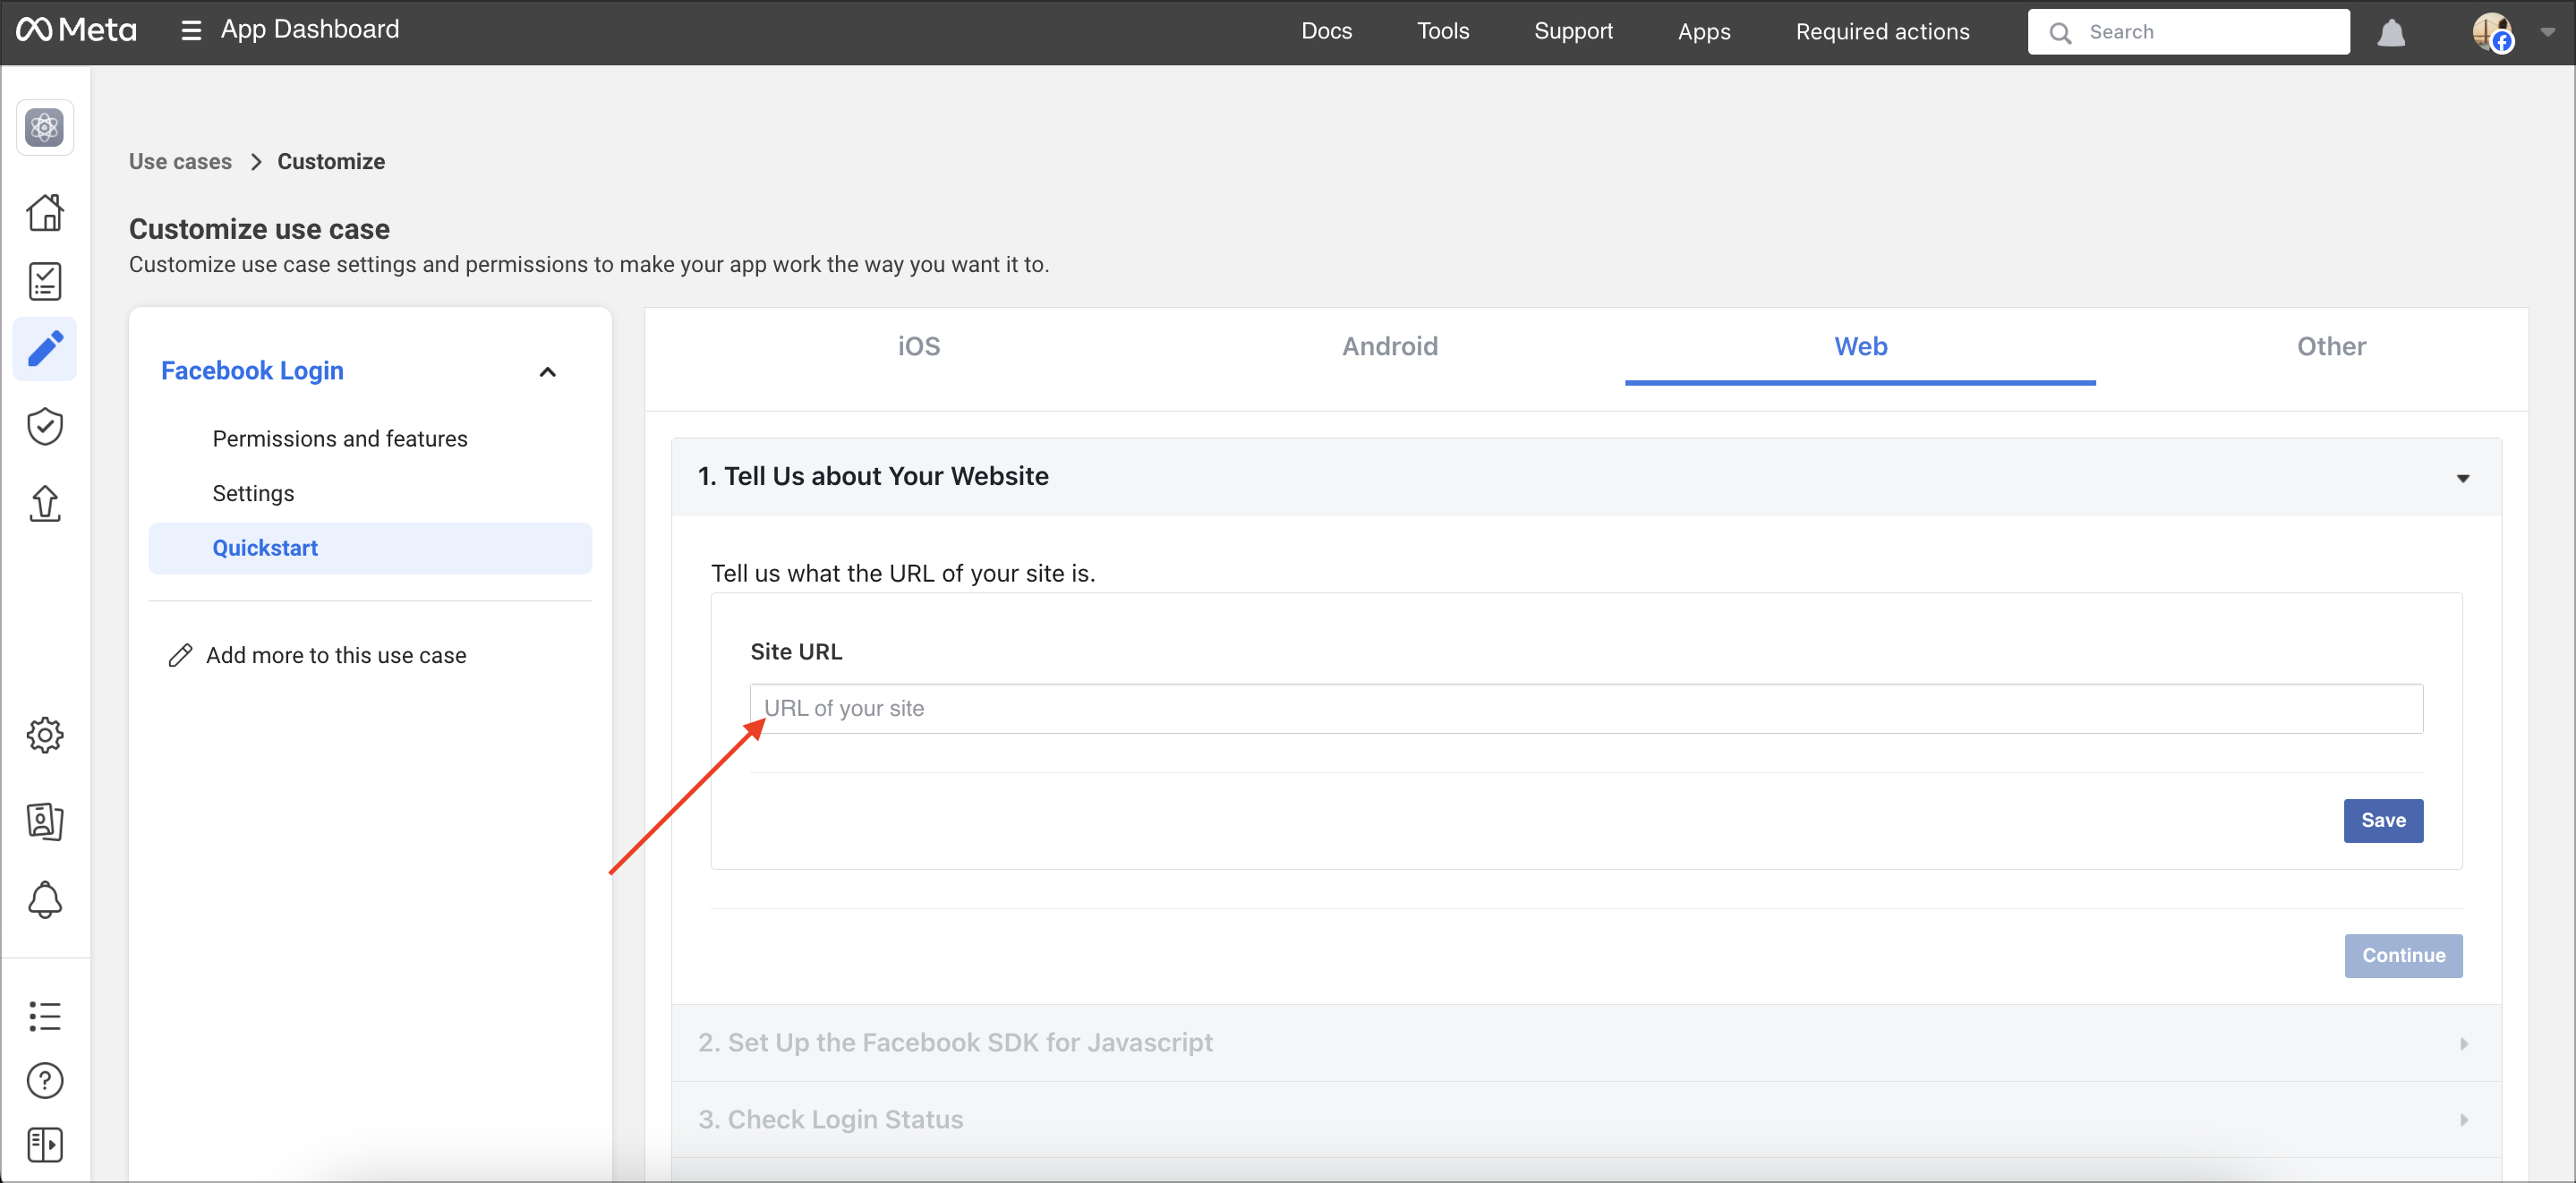Screen dimensions: 2576x1183
Task: Expand the Check Login Status arrow
Action: click(2464, 1120)
